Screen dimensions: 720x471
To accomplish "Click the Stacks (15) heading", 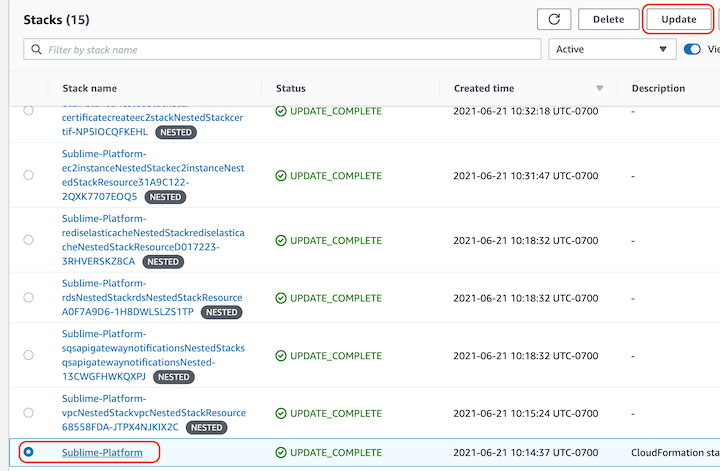I will tap(56, 20).
